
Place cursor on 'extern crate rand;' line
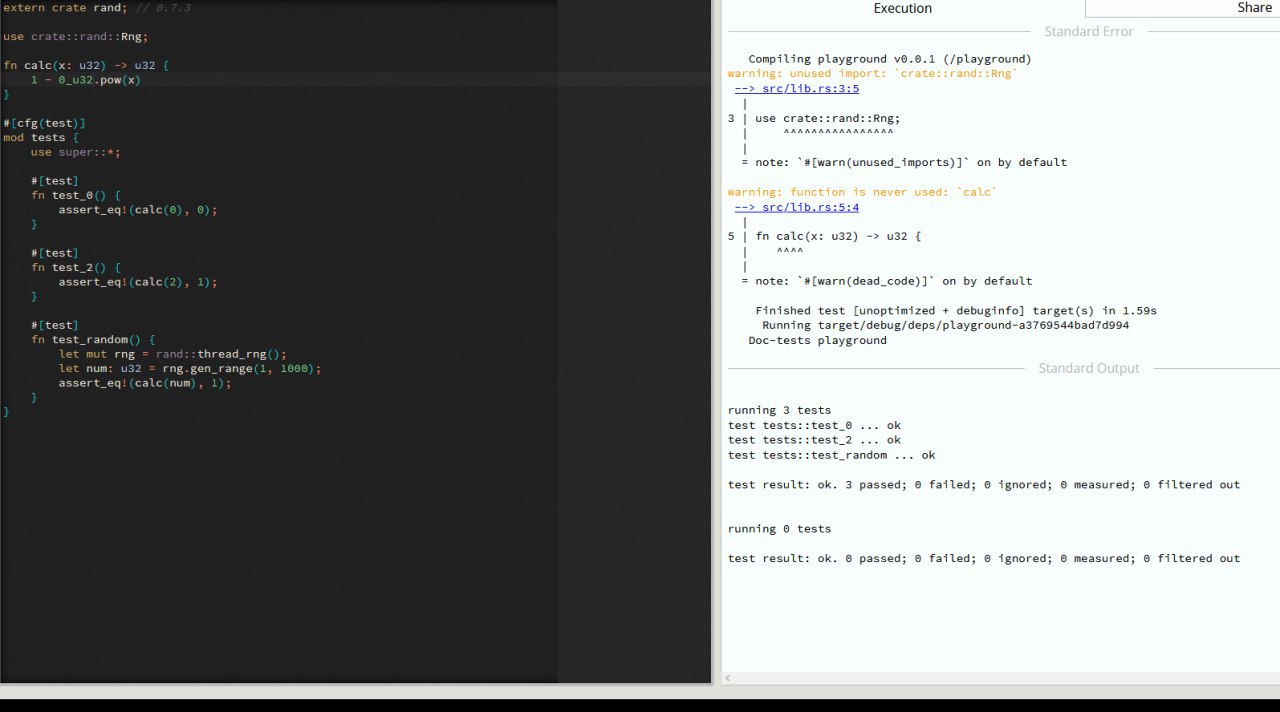point(97,7)
